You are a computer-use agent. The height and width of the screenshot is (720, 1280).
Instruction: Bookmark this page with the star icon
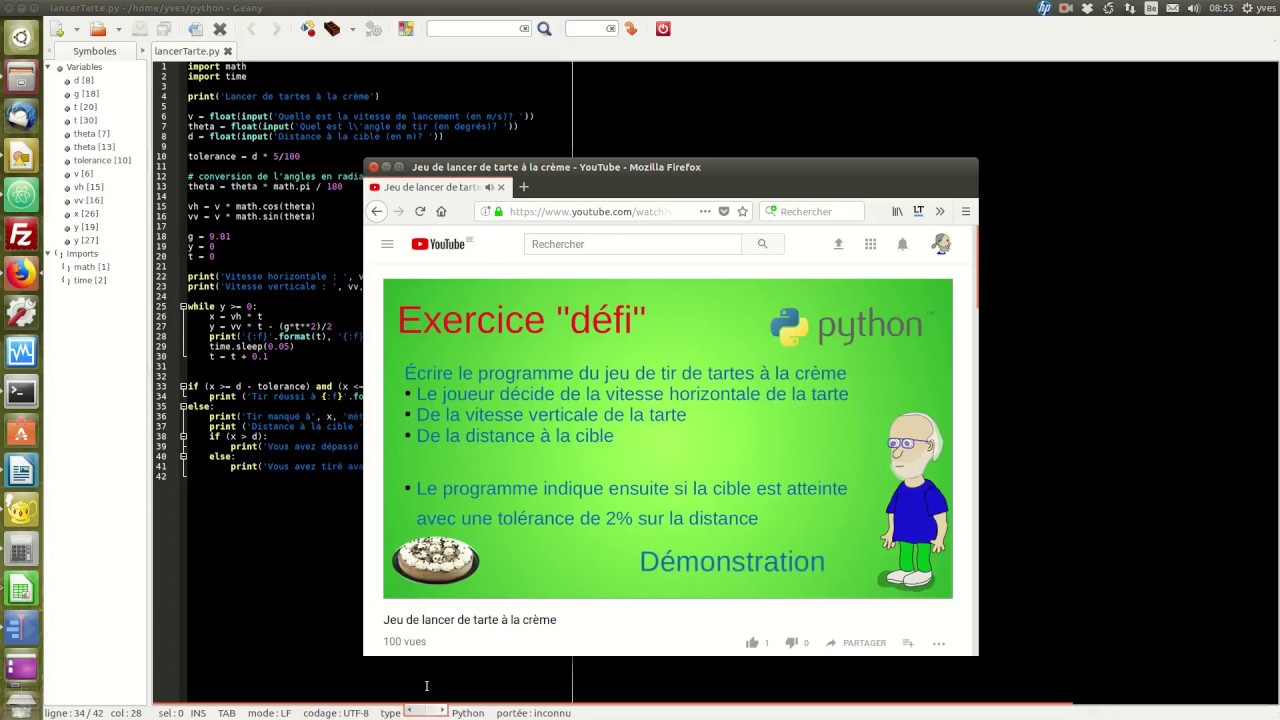tap(742, 211)
